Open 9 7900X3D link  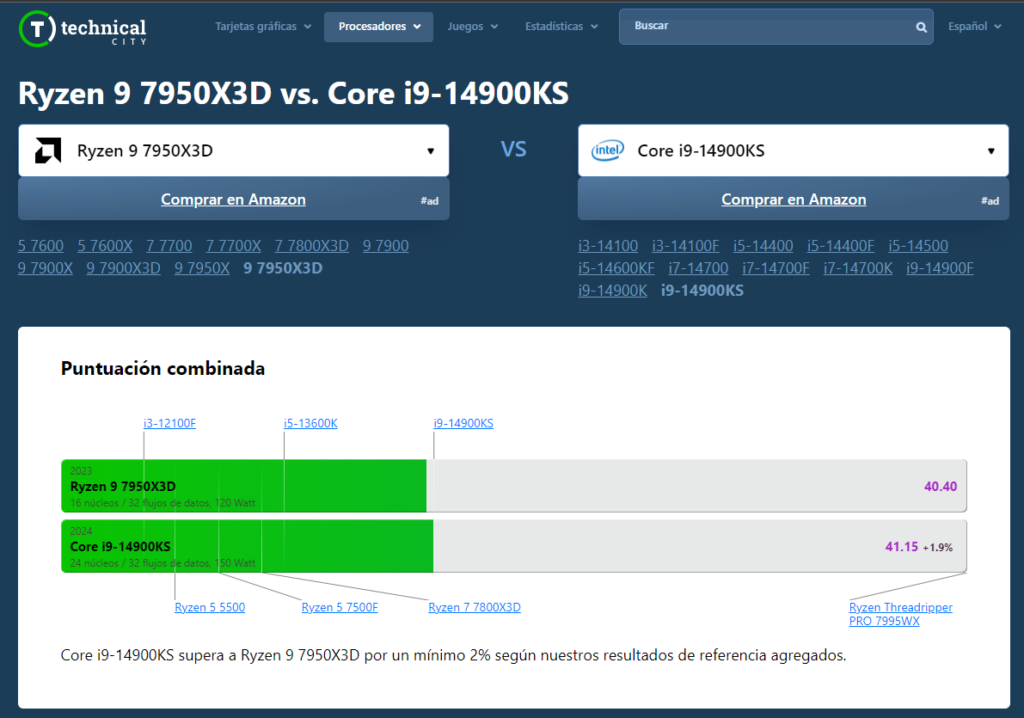pyautogui.click(x=123, y=269)
